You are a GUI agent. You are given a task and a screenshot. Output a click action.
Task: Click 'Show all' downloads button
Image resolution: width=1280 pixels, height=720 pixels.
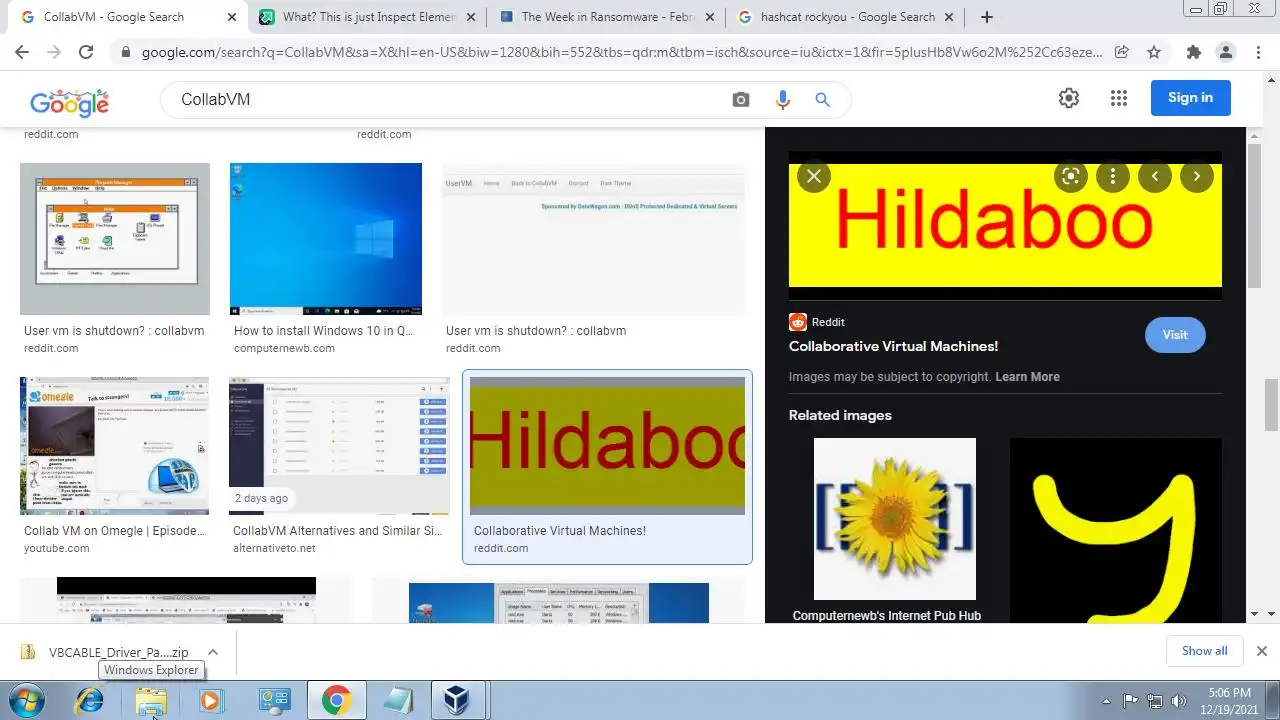click(x=1204, y=651)
